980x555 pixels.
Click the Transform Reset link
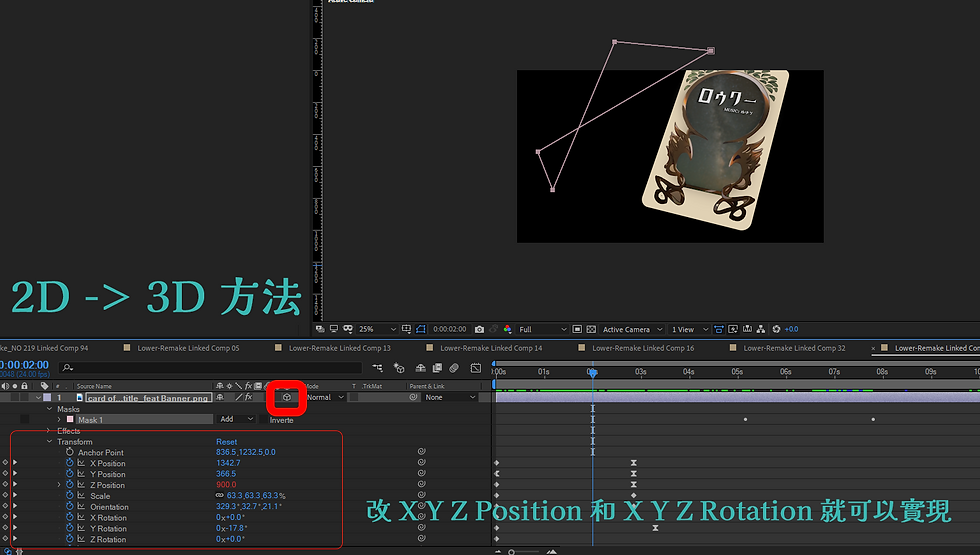tap(226, 441)
